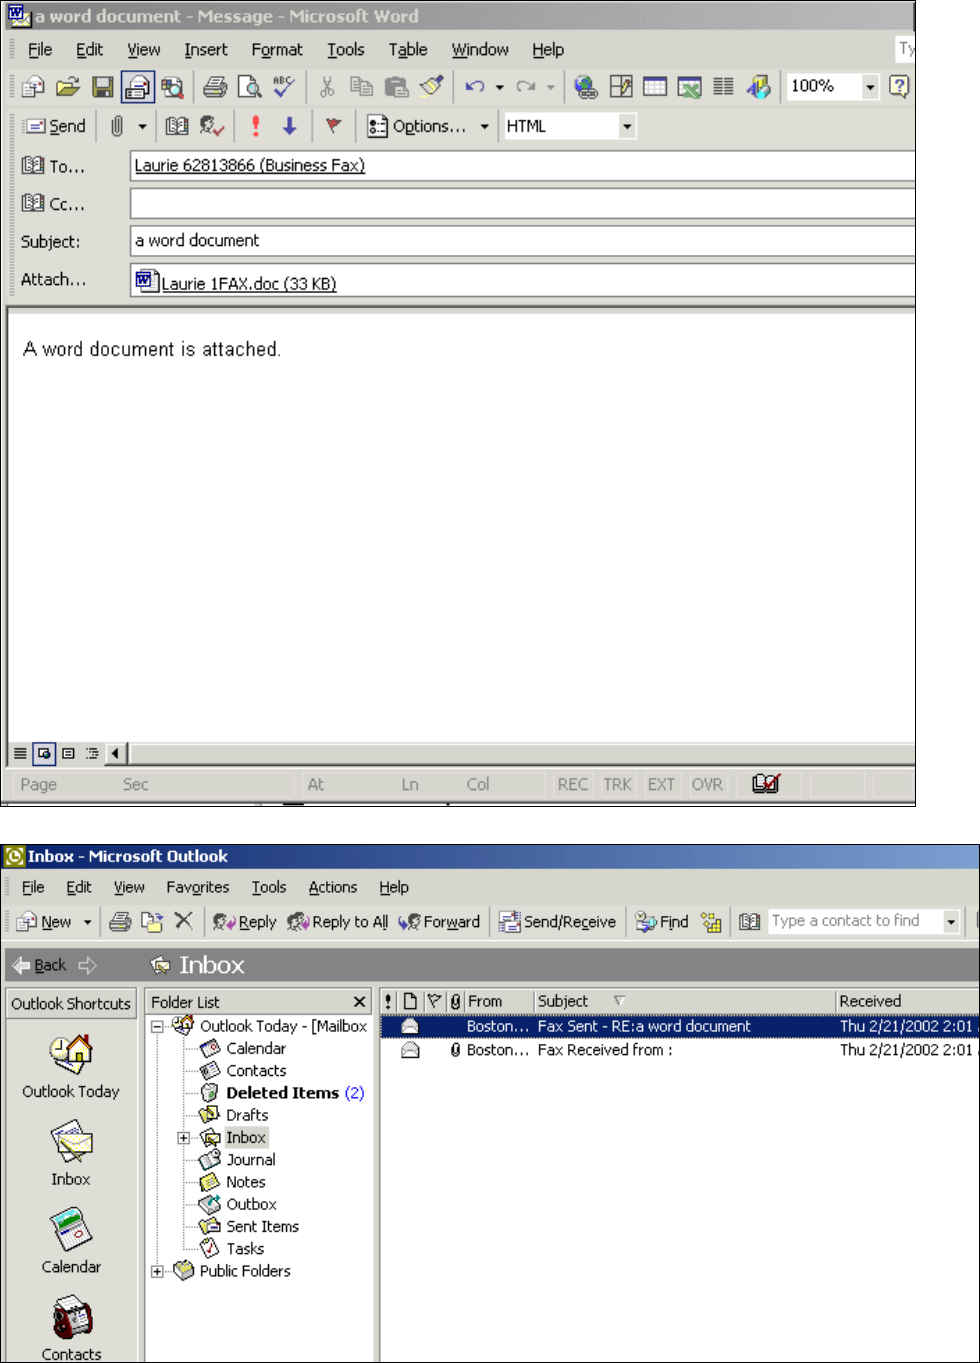980x1363 pixels.
Task: Click Reply in the Outlook toolbar
Action: 244,922
